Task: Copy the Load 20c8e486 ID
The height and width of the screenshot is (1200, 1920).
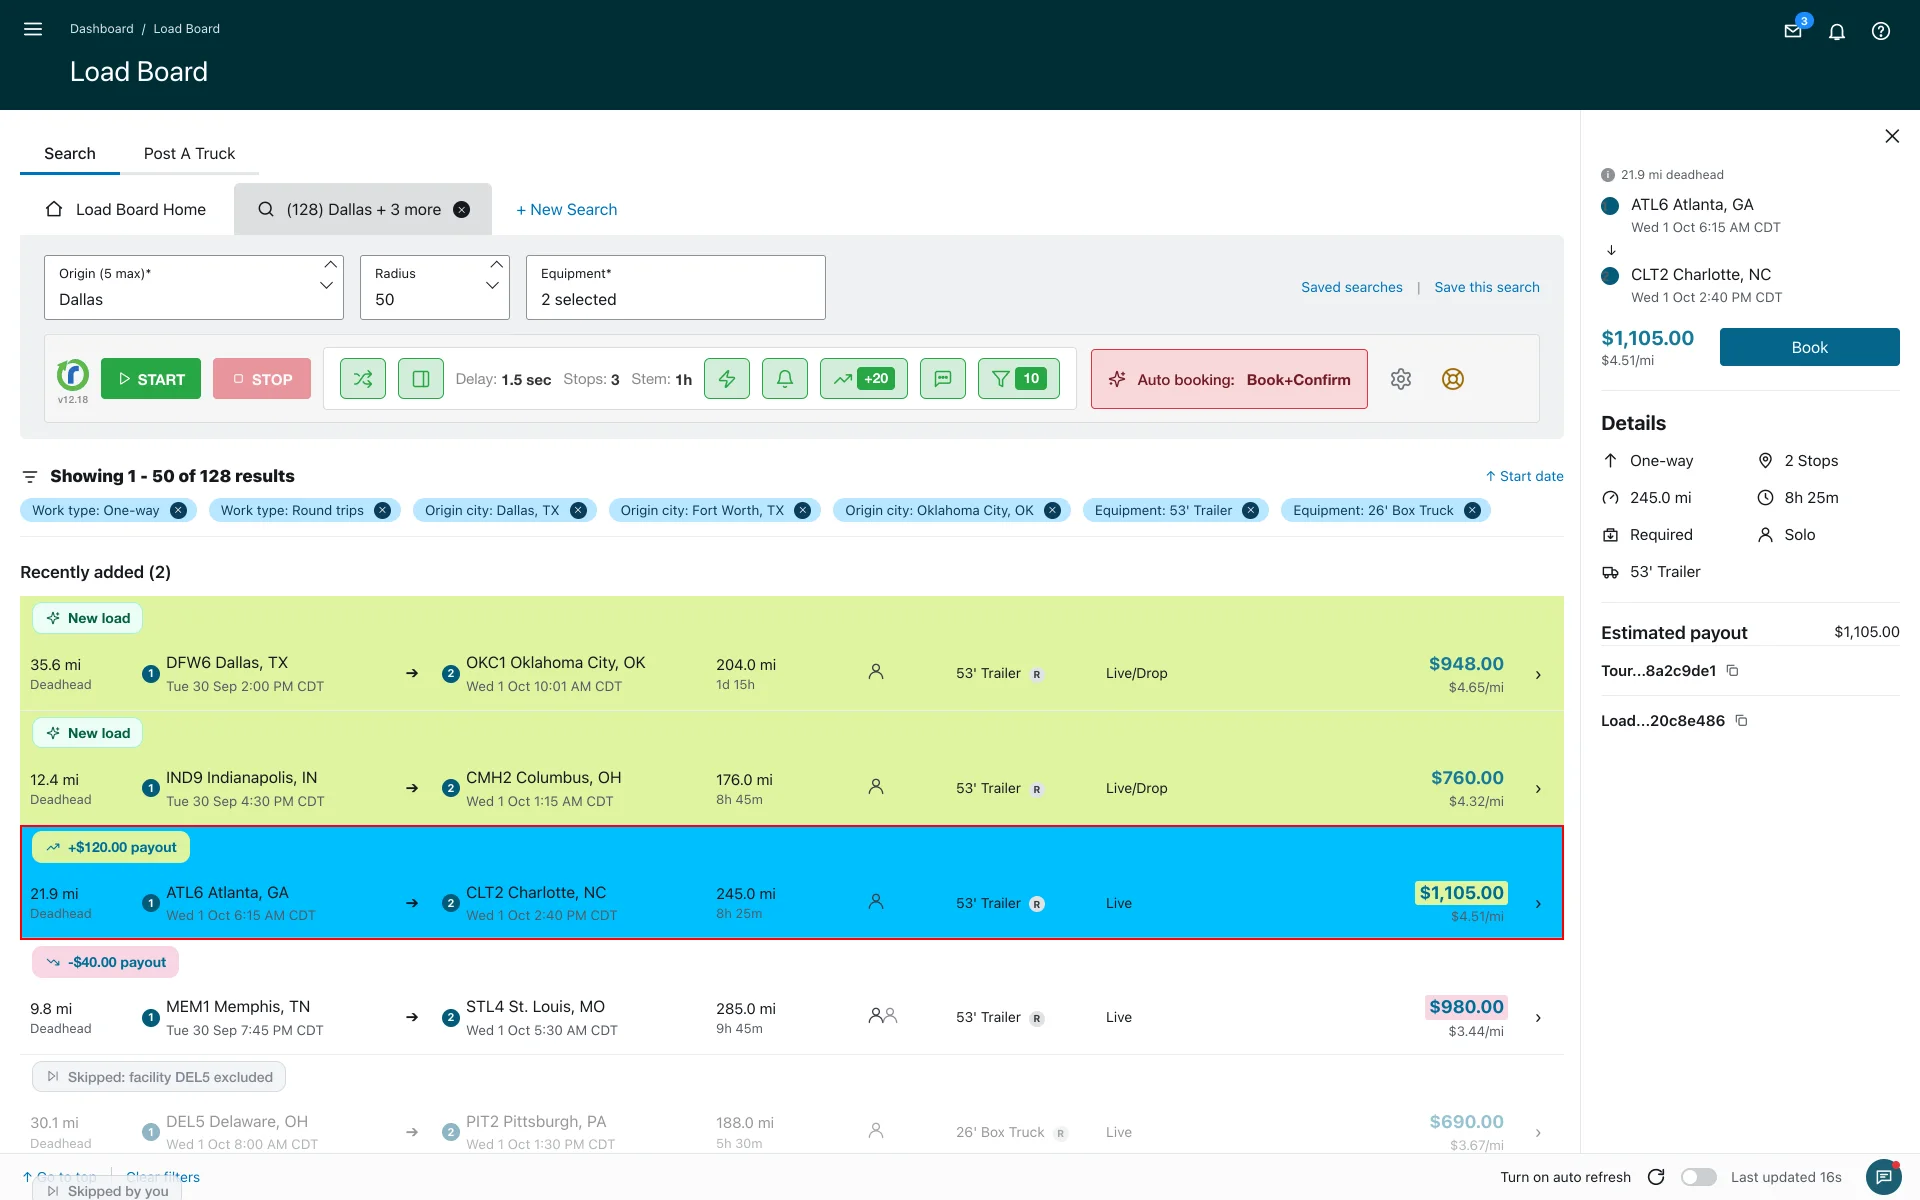Action: (x=1741, y=721)
